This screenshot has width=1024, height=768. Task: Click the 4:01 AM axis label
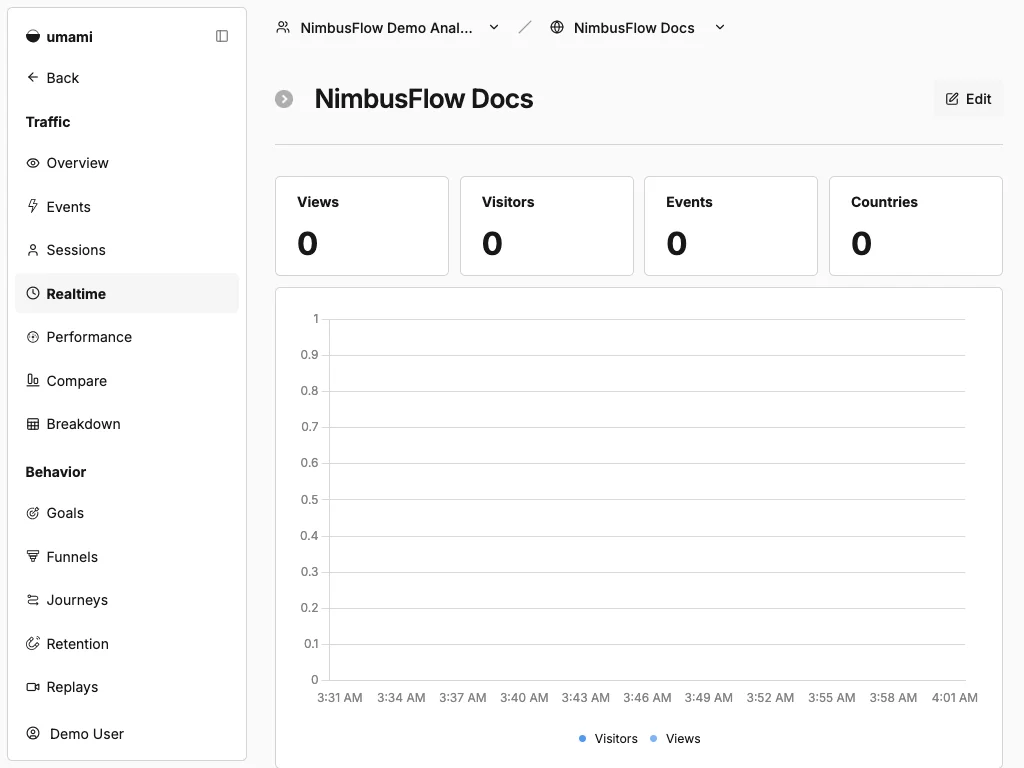coord(955,697)
